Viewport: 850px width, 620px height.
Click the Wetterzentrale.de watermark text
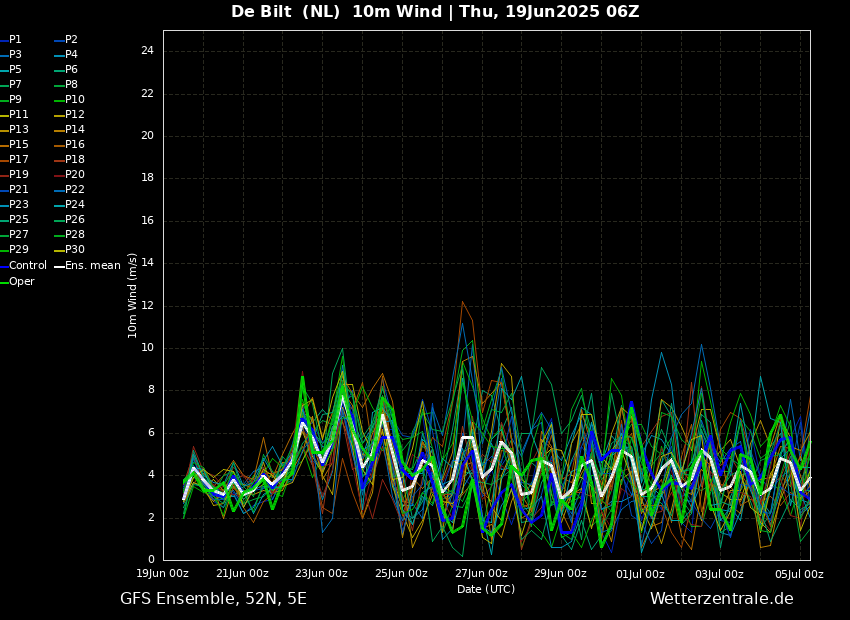(721, 599)
